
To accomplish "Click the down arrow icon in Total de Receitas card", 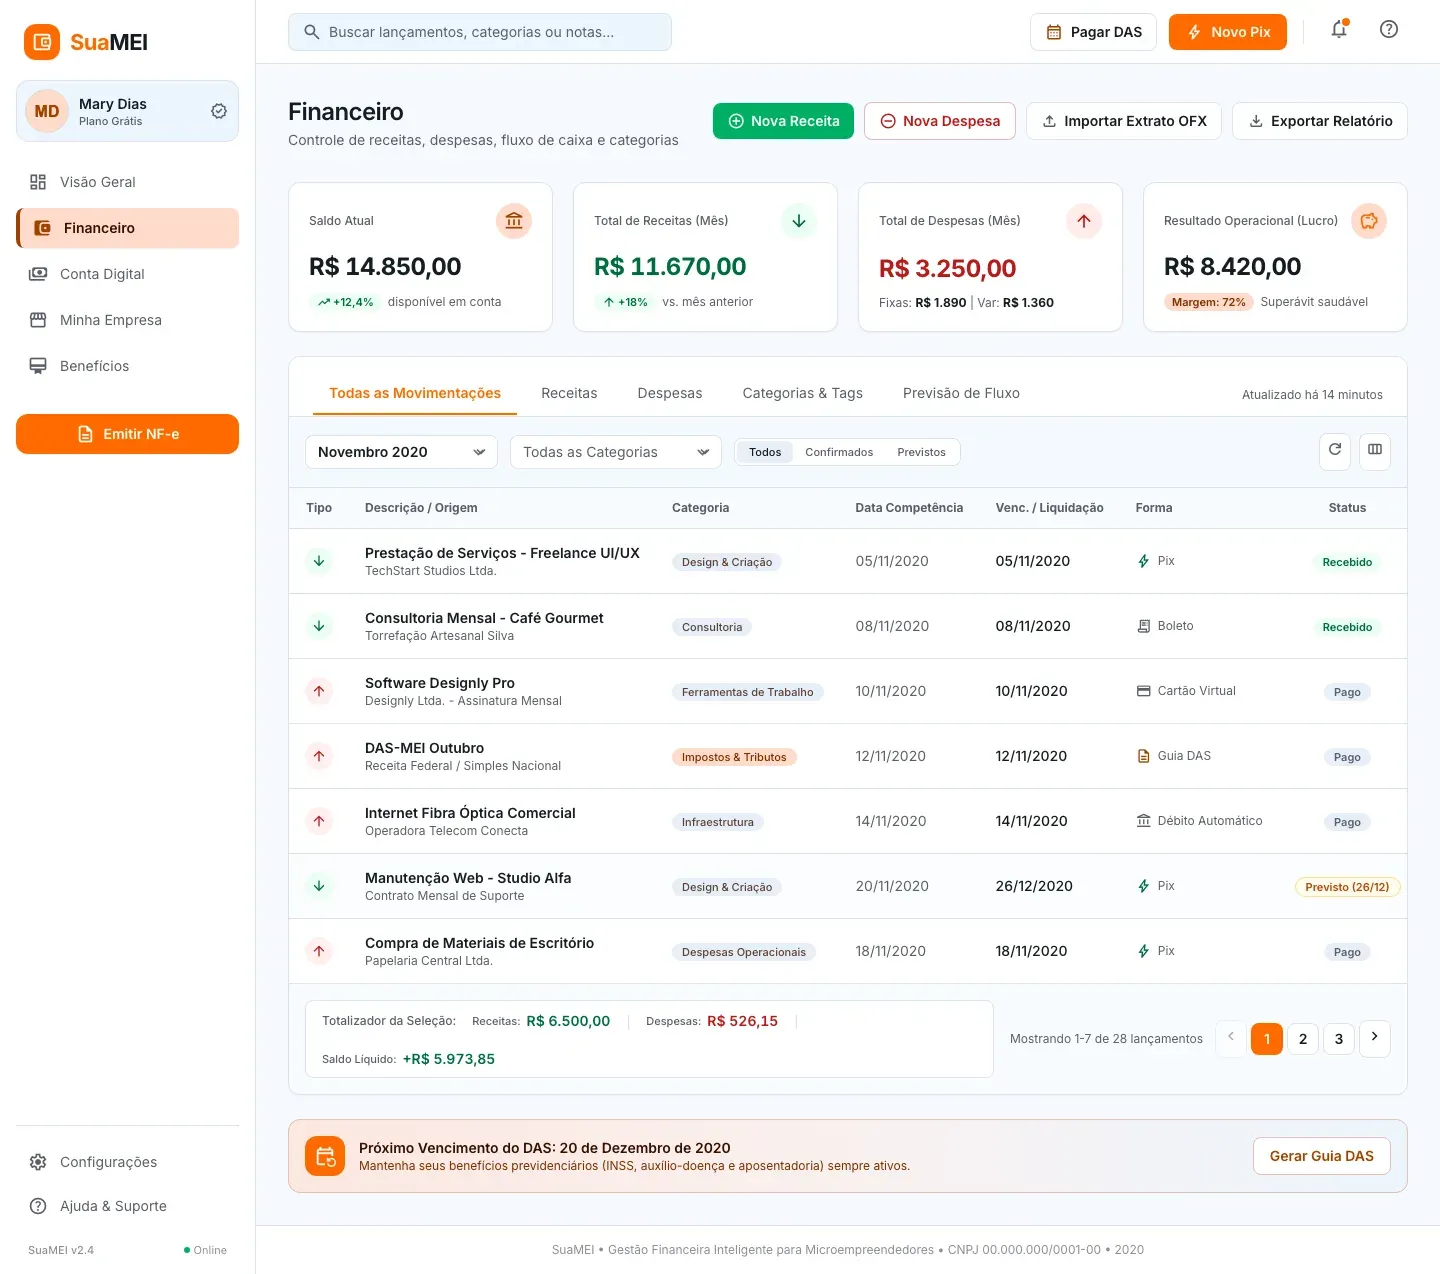I will tap(799, 221).
